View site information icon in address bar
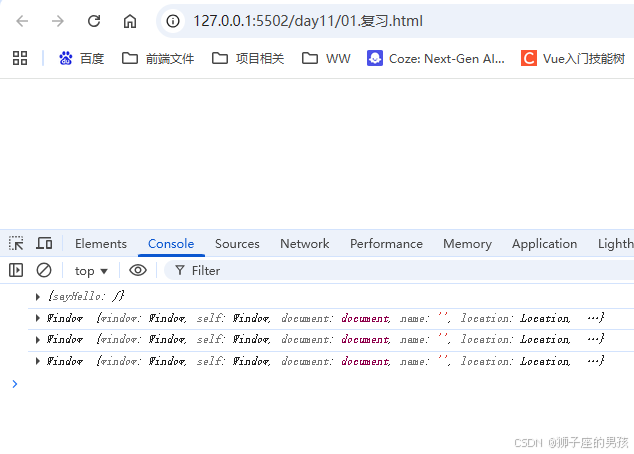634x454 pixels. [173, 21]
